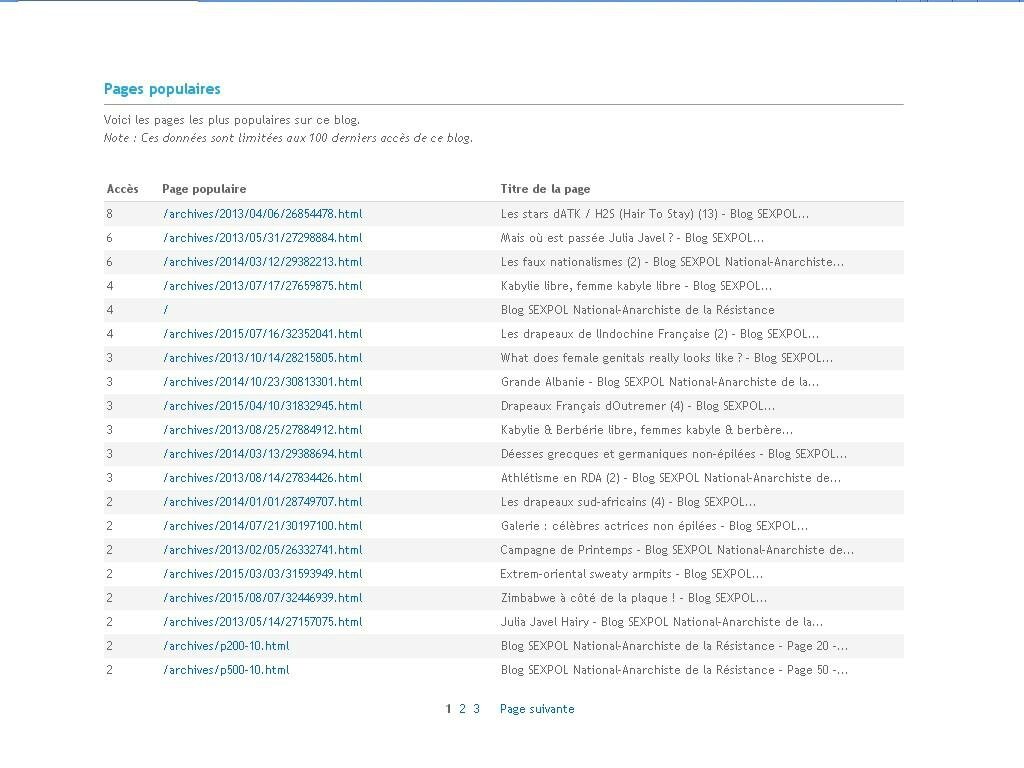
Task: Click "Voici les pages les plus populaires" text
Action: coord(232,120)
